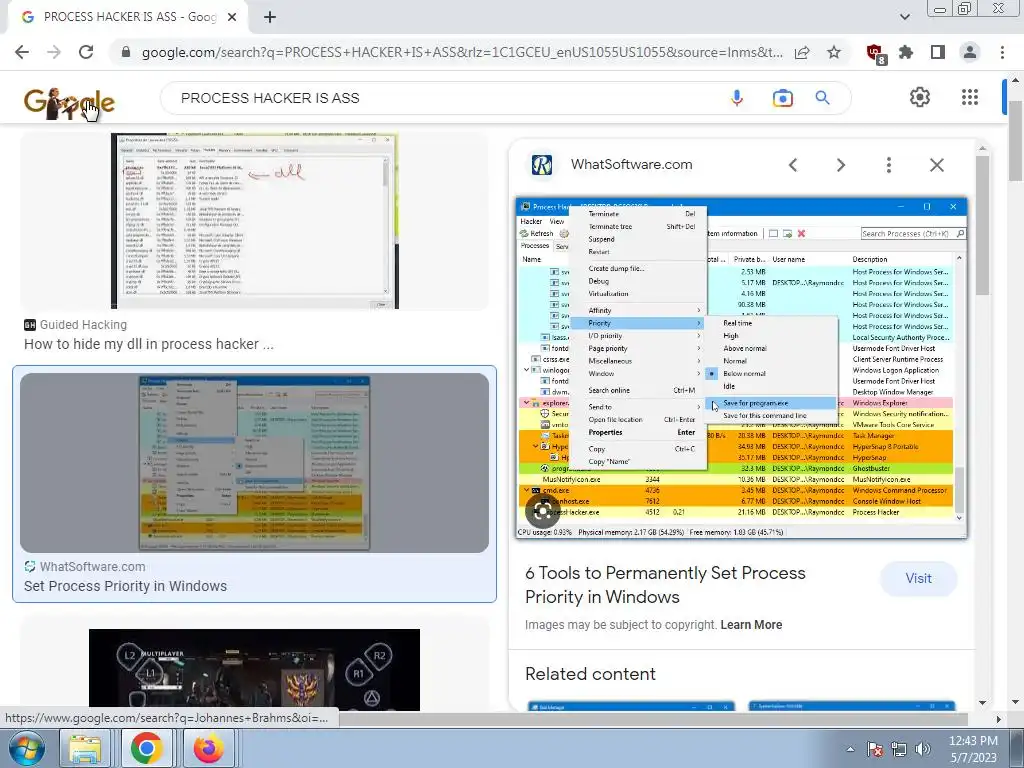Search by image with the camera icon
1024x768 pixels.
point(782,98)
